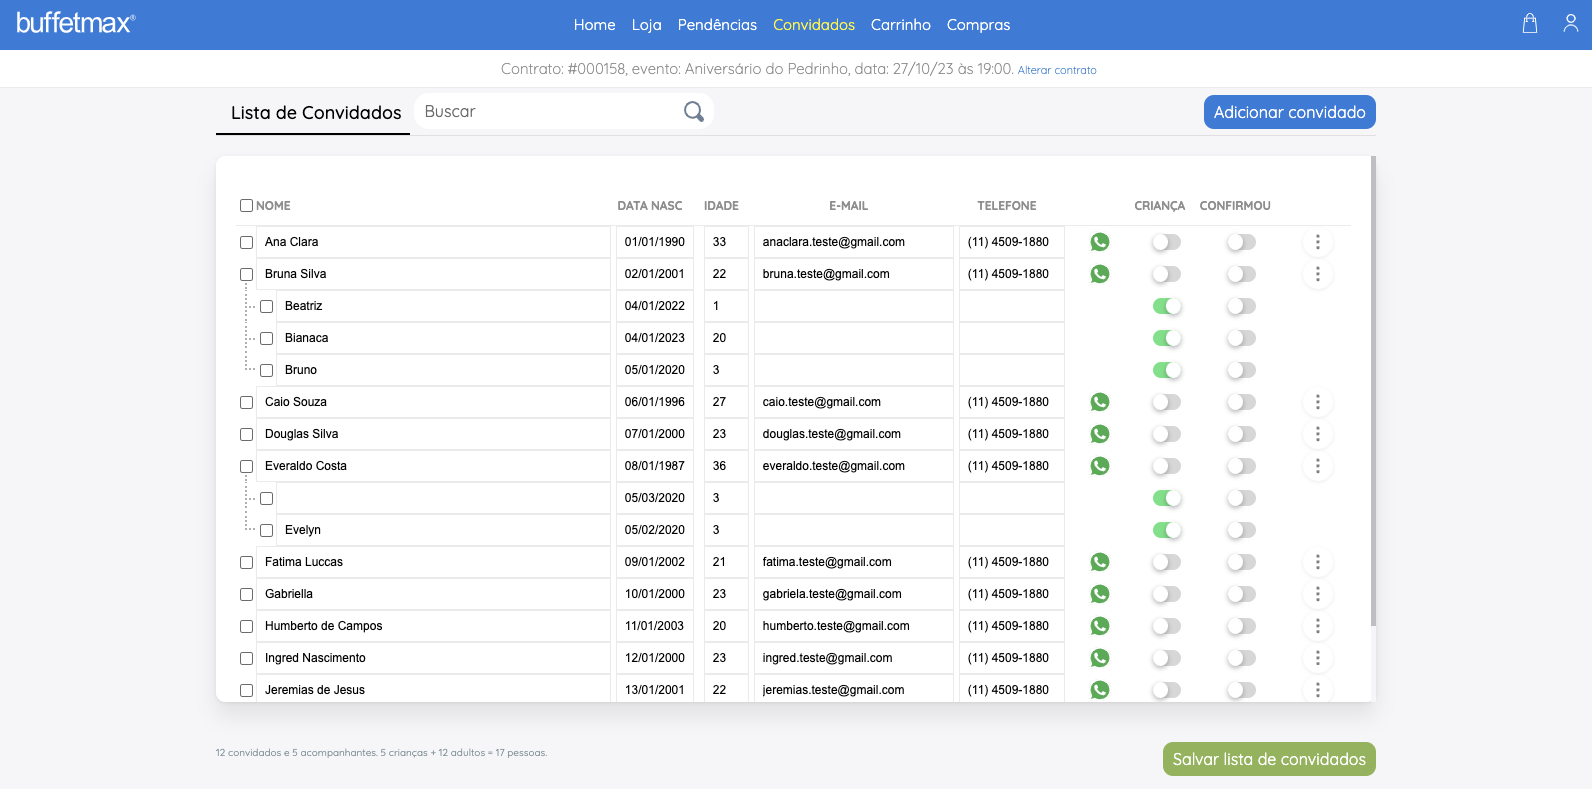Select the Lista de Convidados tab
The height and width of the screenshot is (789, 1592).
pos(314,113)
